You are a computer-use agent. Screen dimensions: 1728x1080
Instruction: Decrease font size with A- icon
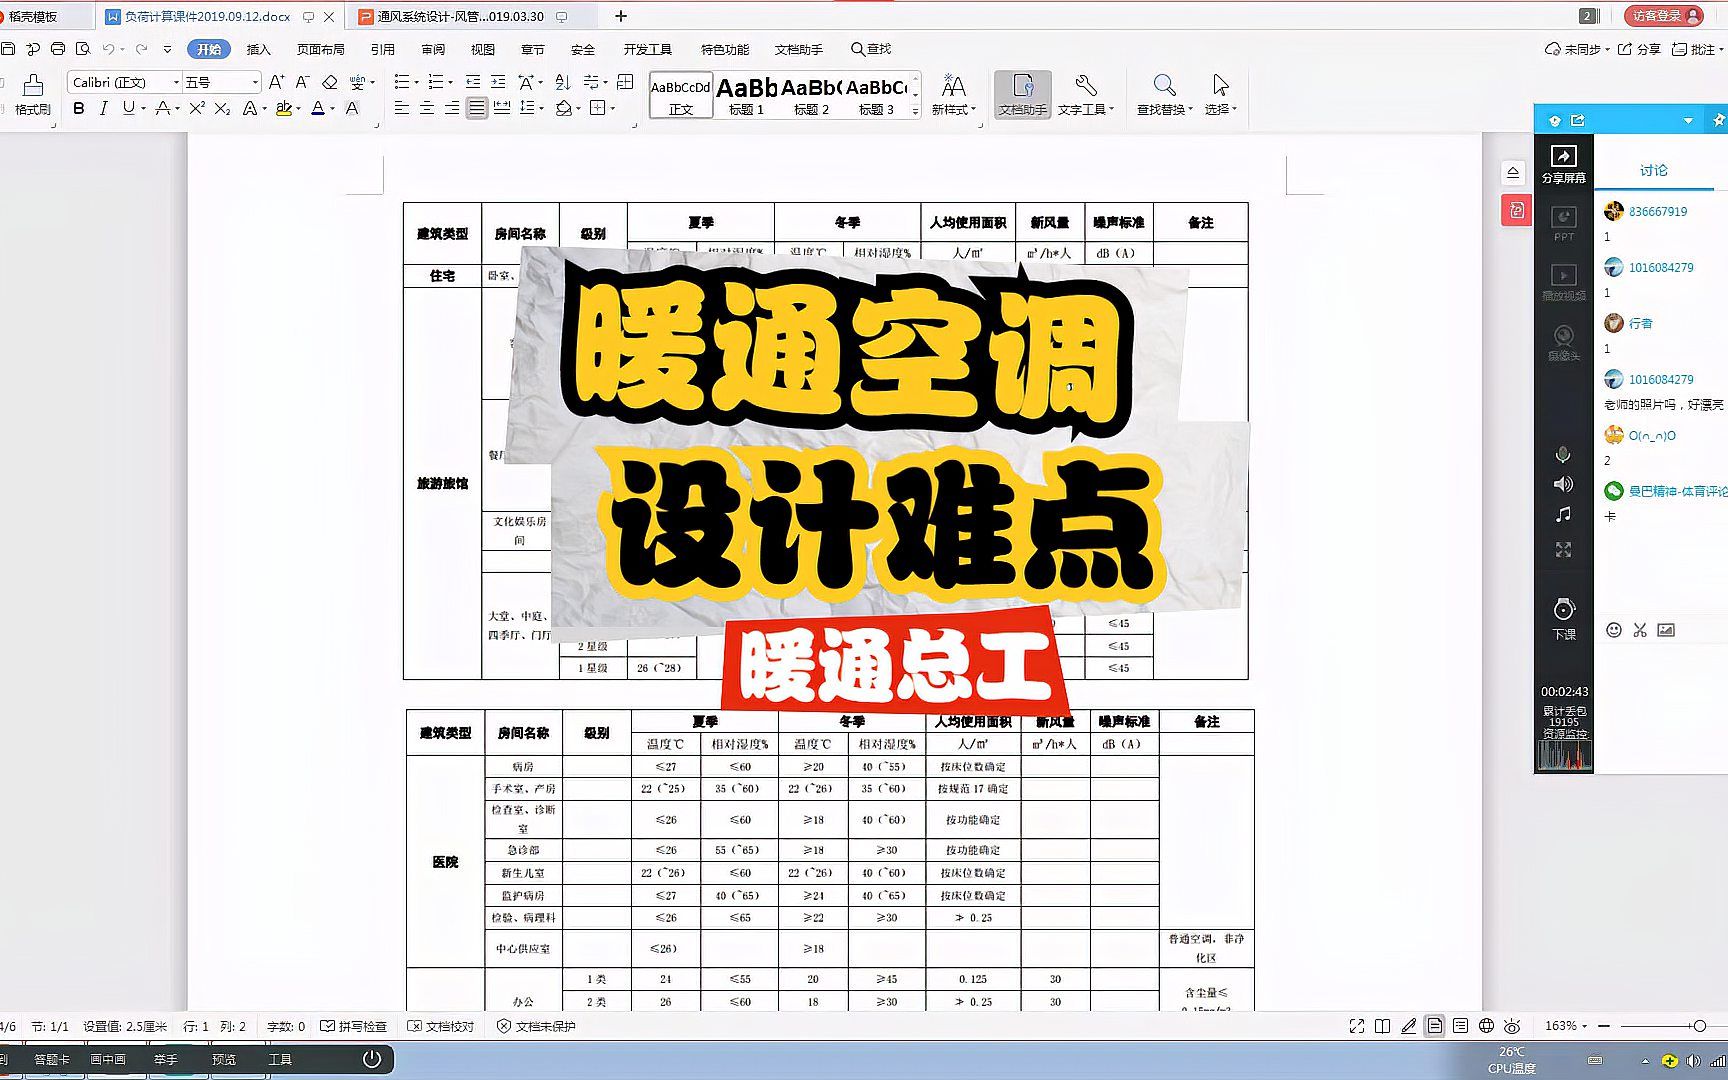point(302,82)
